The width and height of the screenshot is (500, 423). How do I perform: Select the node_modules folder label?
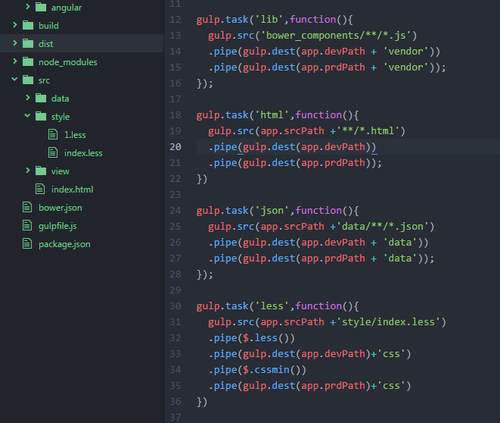68,62
